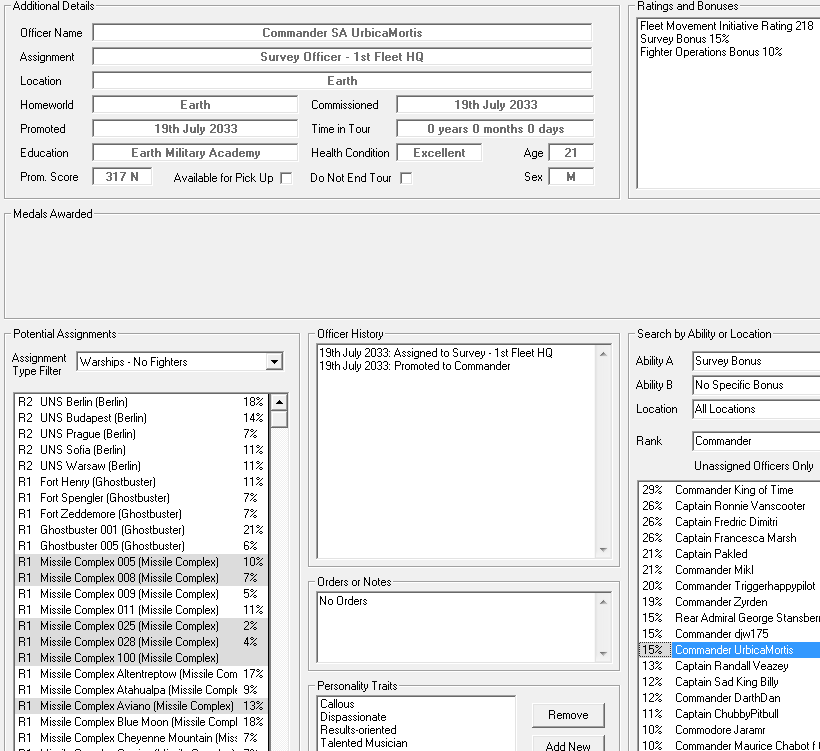
Task: Select Missile Complex Cheyenne Mountain row
Action: click(x=141, y=738)
